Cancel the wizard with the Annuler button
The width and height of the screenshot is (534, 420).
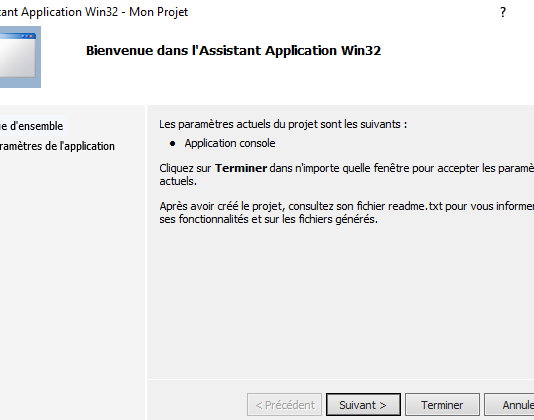pyautogui.click(x=509, y=405)
